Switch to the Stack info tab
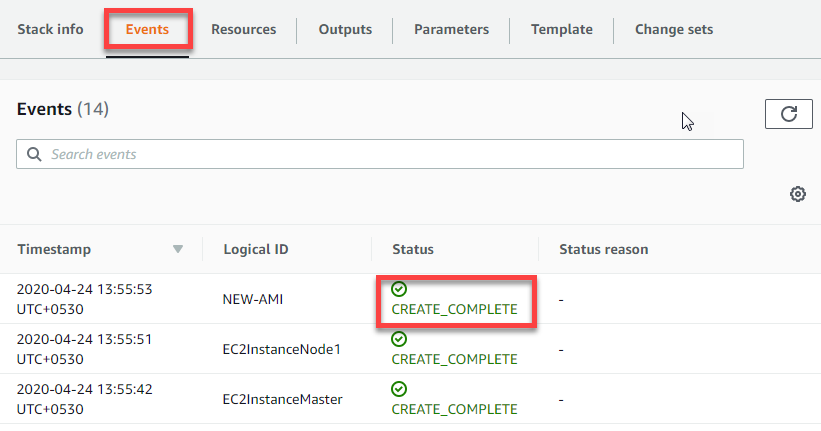The height and width of the screenshot is (431, 821). pyautogui.click(x=50, y=29)
